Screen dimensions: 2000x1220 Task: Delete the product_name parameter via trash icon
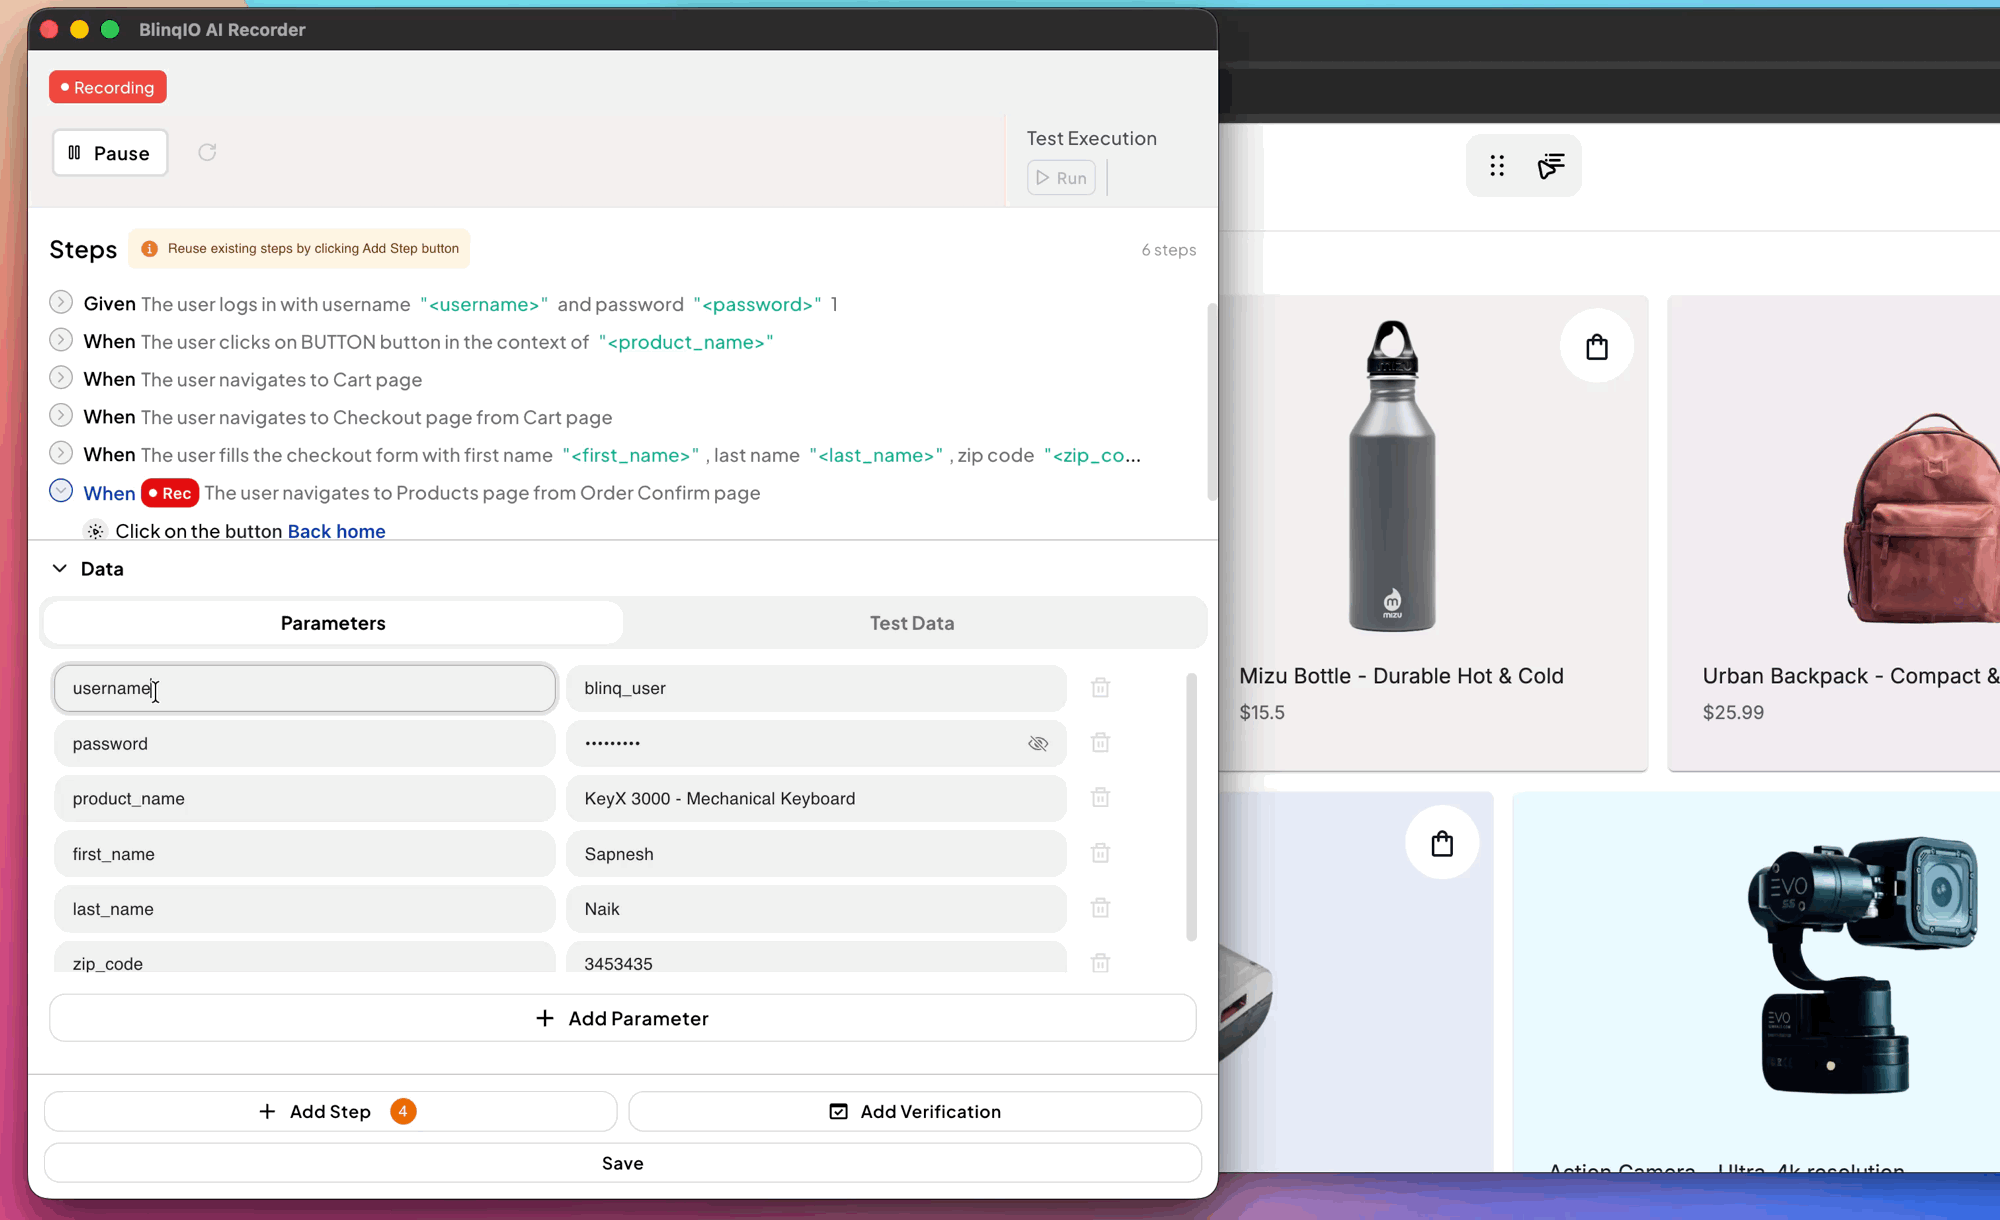pos(1100,798)
